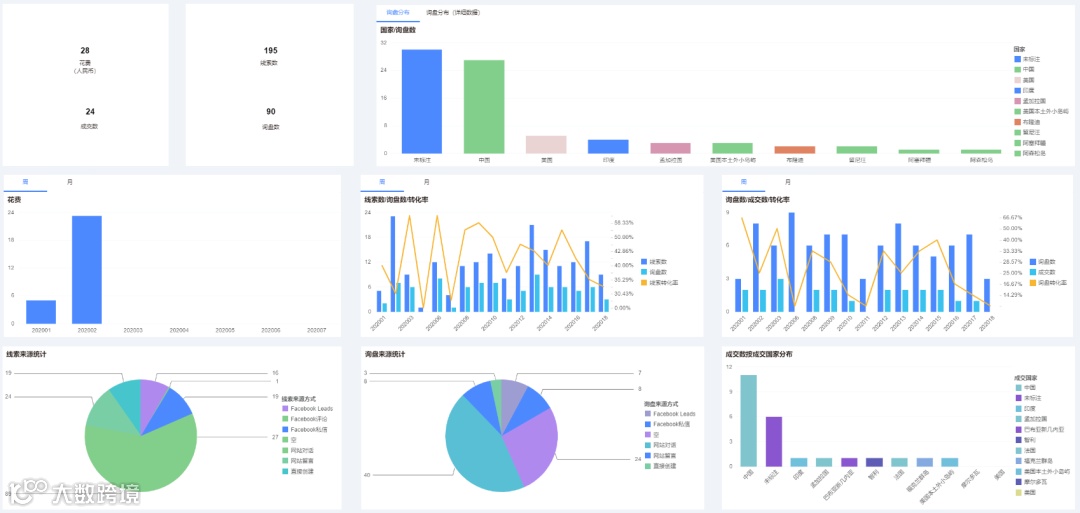Click 中国 in the 成交国家 legend
Viewport: 1080px width, 513px height.
coord(1024,388)
